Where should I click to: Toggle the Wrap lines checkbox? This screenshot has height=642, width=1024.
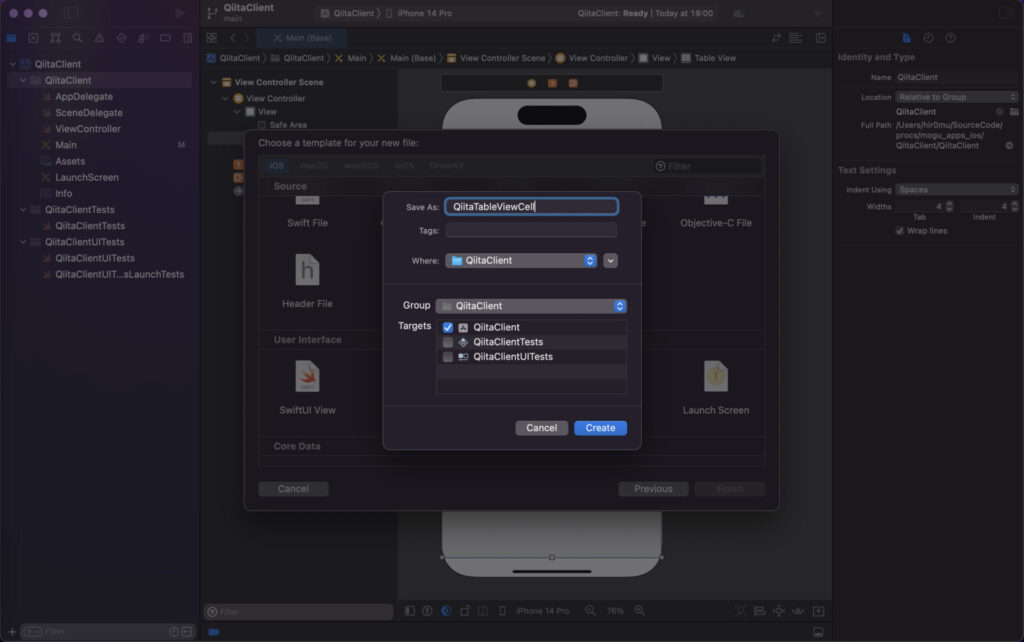(x=899, y=231)
